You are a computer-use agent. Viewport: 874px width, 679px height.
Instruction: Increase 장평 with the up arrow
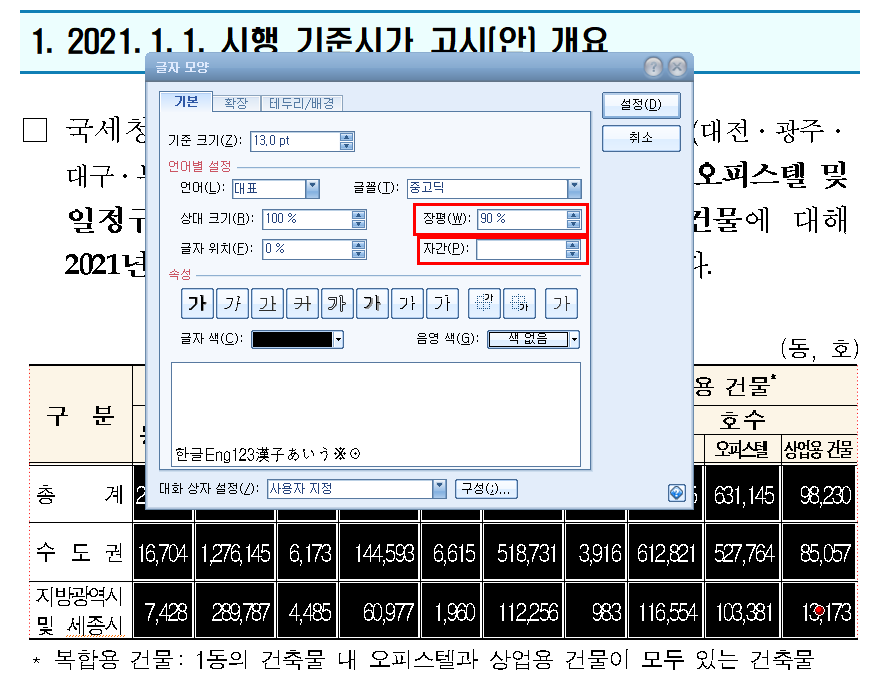[573, 215]
